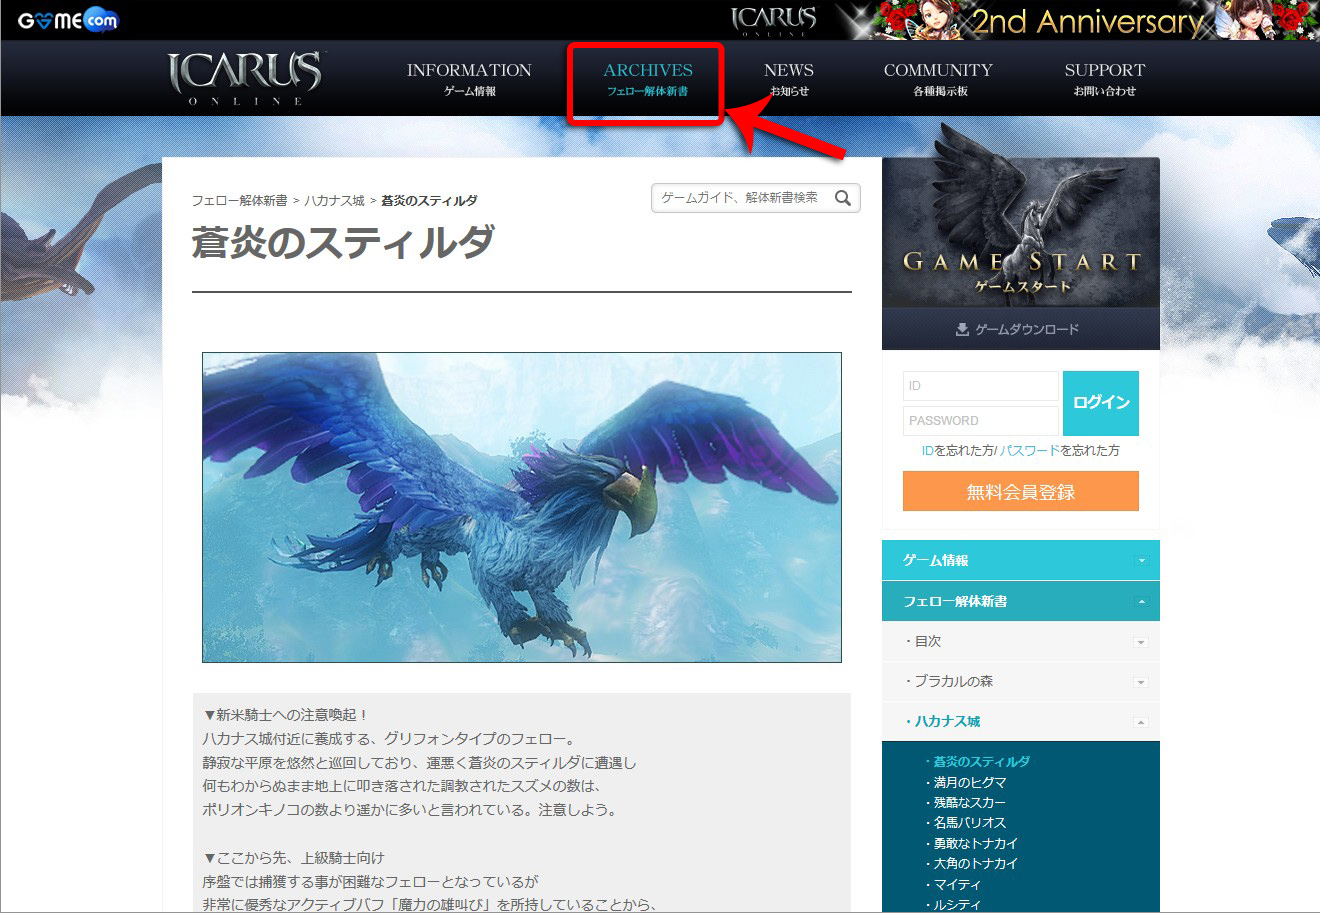Viewport: 1320px width, 913px height.
Task: Focus the PASSWORD input field
Action: (980, 421)
